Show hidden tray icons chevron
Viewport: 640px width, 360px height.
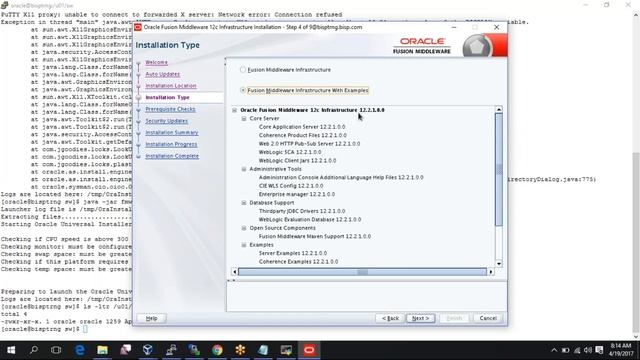pyautogui.click(x=554, y=350)
